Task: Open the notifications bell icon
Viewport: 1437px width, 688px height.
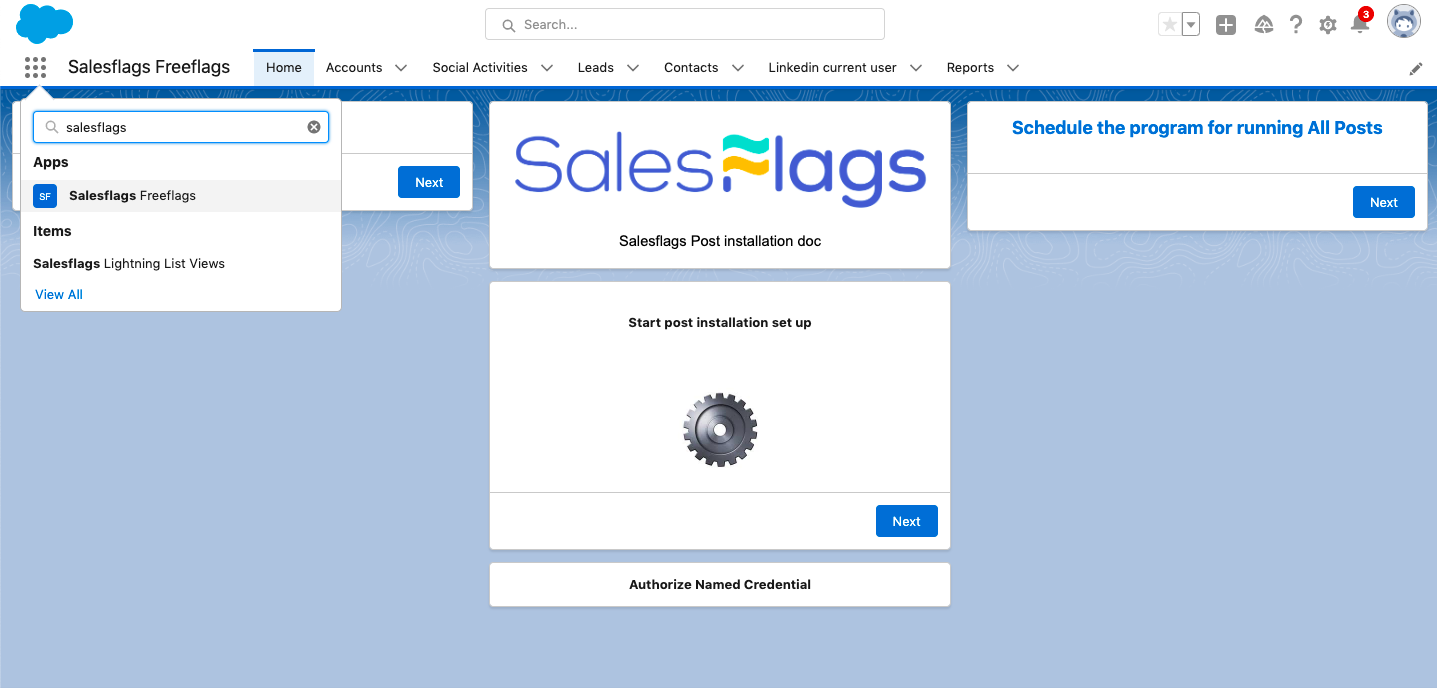Action: pos(1360,25)
